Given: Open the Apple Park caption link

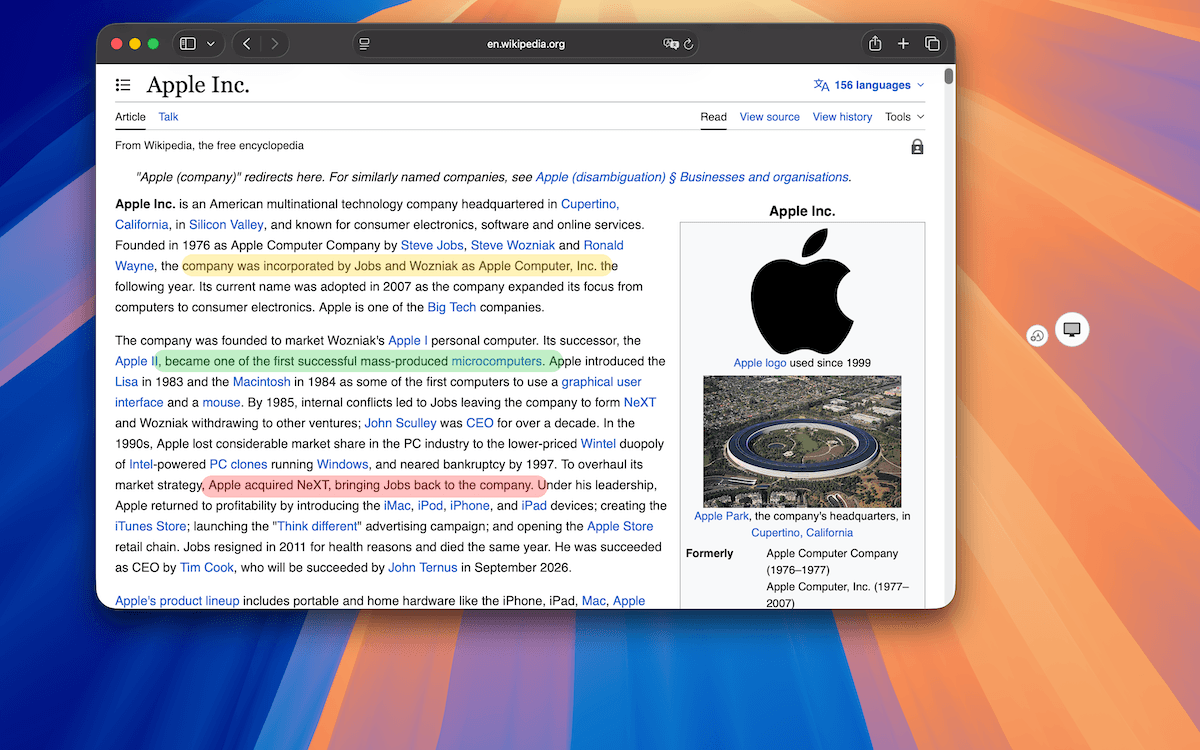Looking at the screenshot, I should 721,516.
